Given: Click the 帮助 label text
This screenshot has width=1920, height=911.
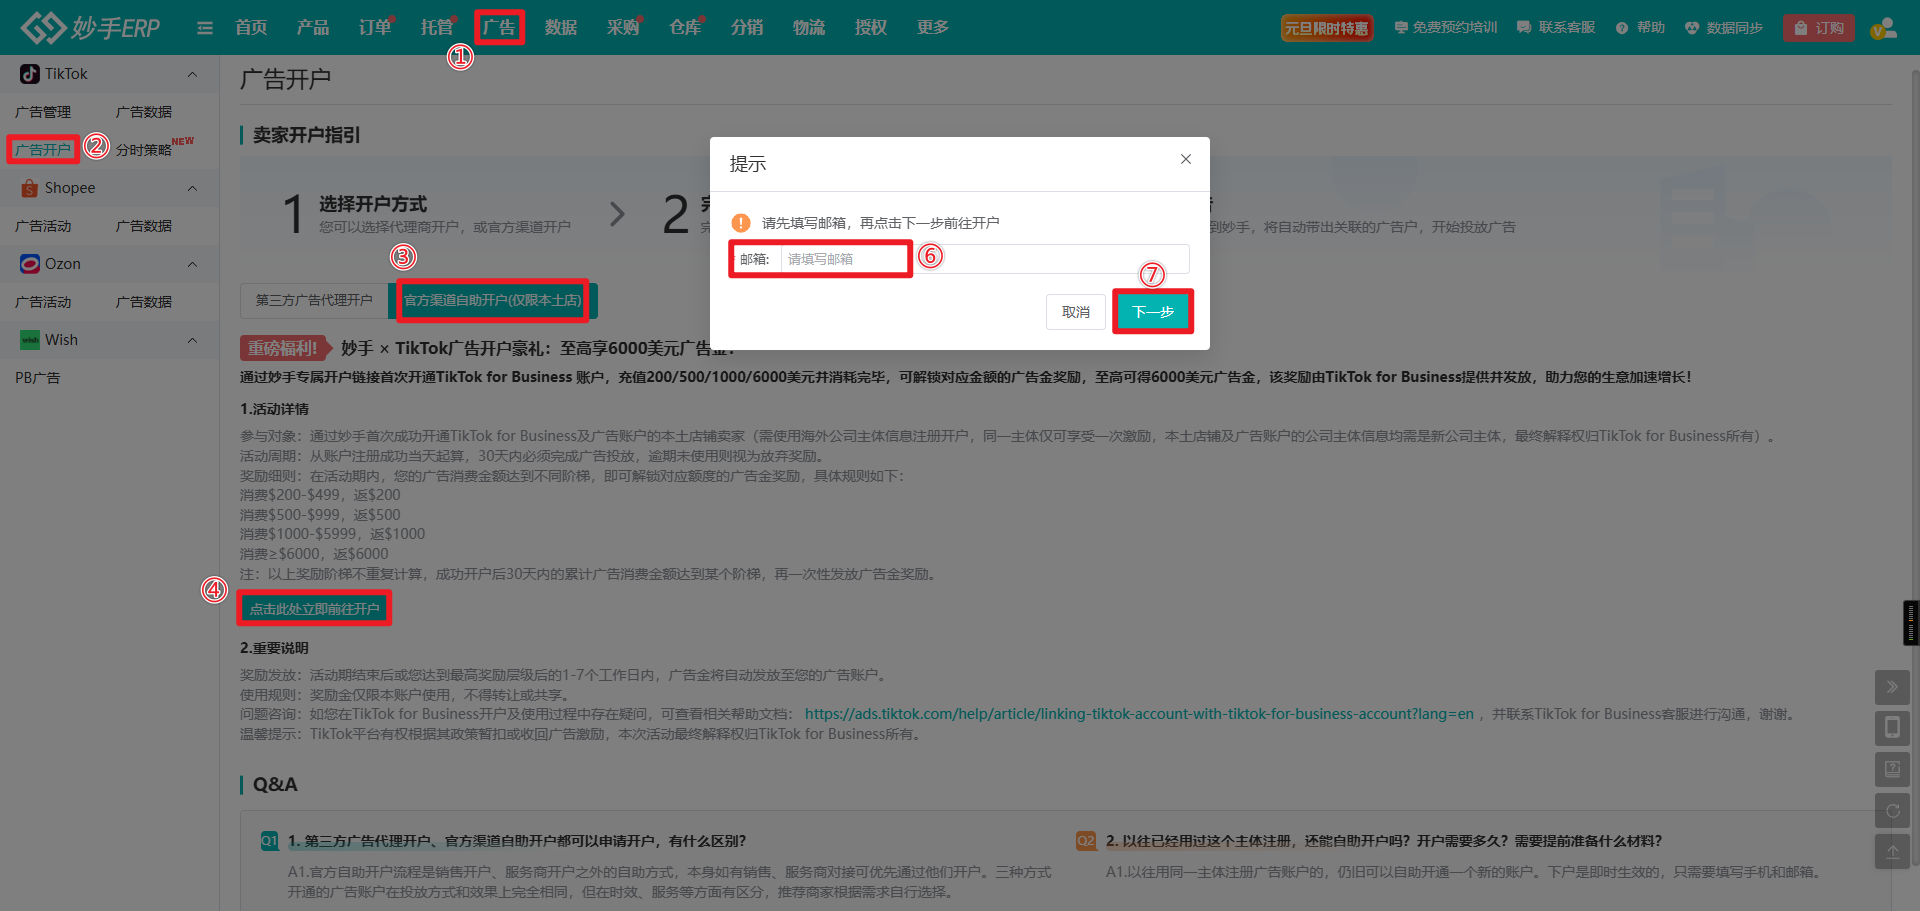Looking at the screenshot, I should [1651, 28].
